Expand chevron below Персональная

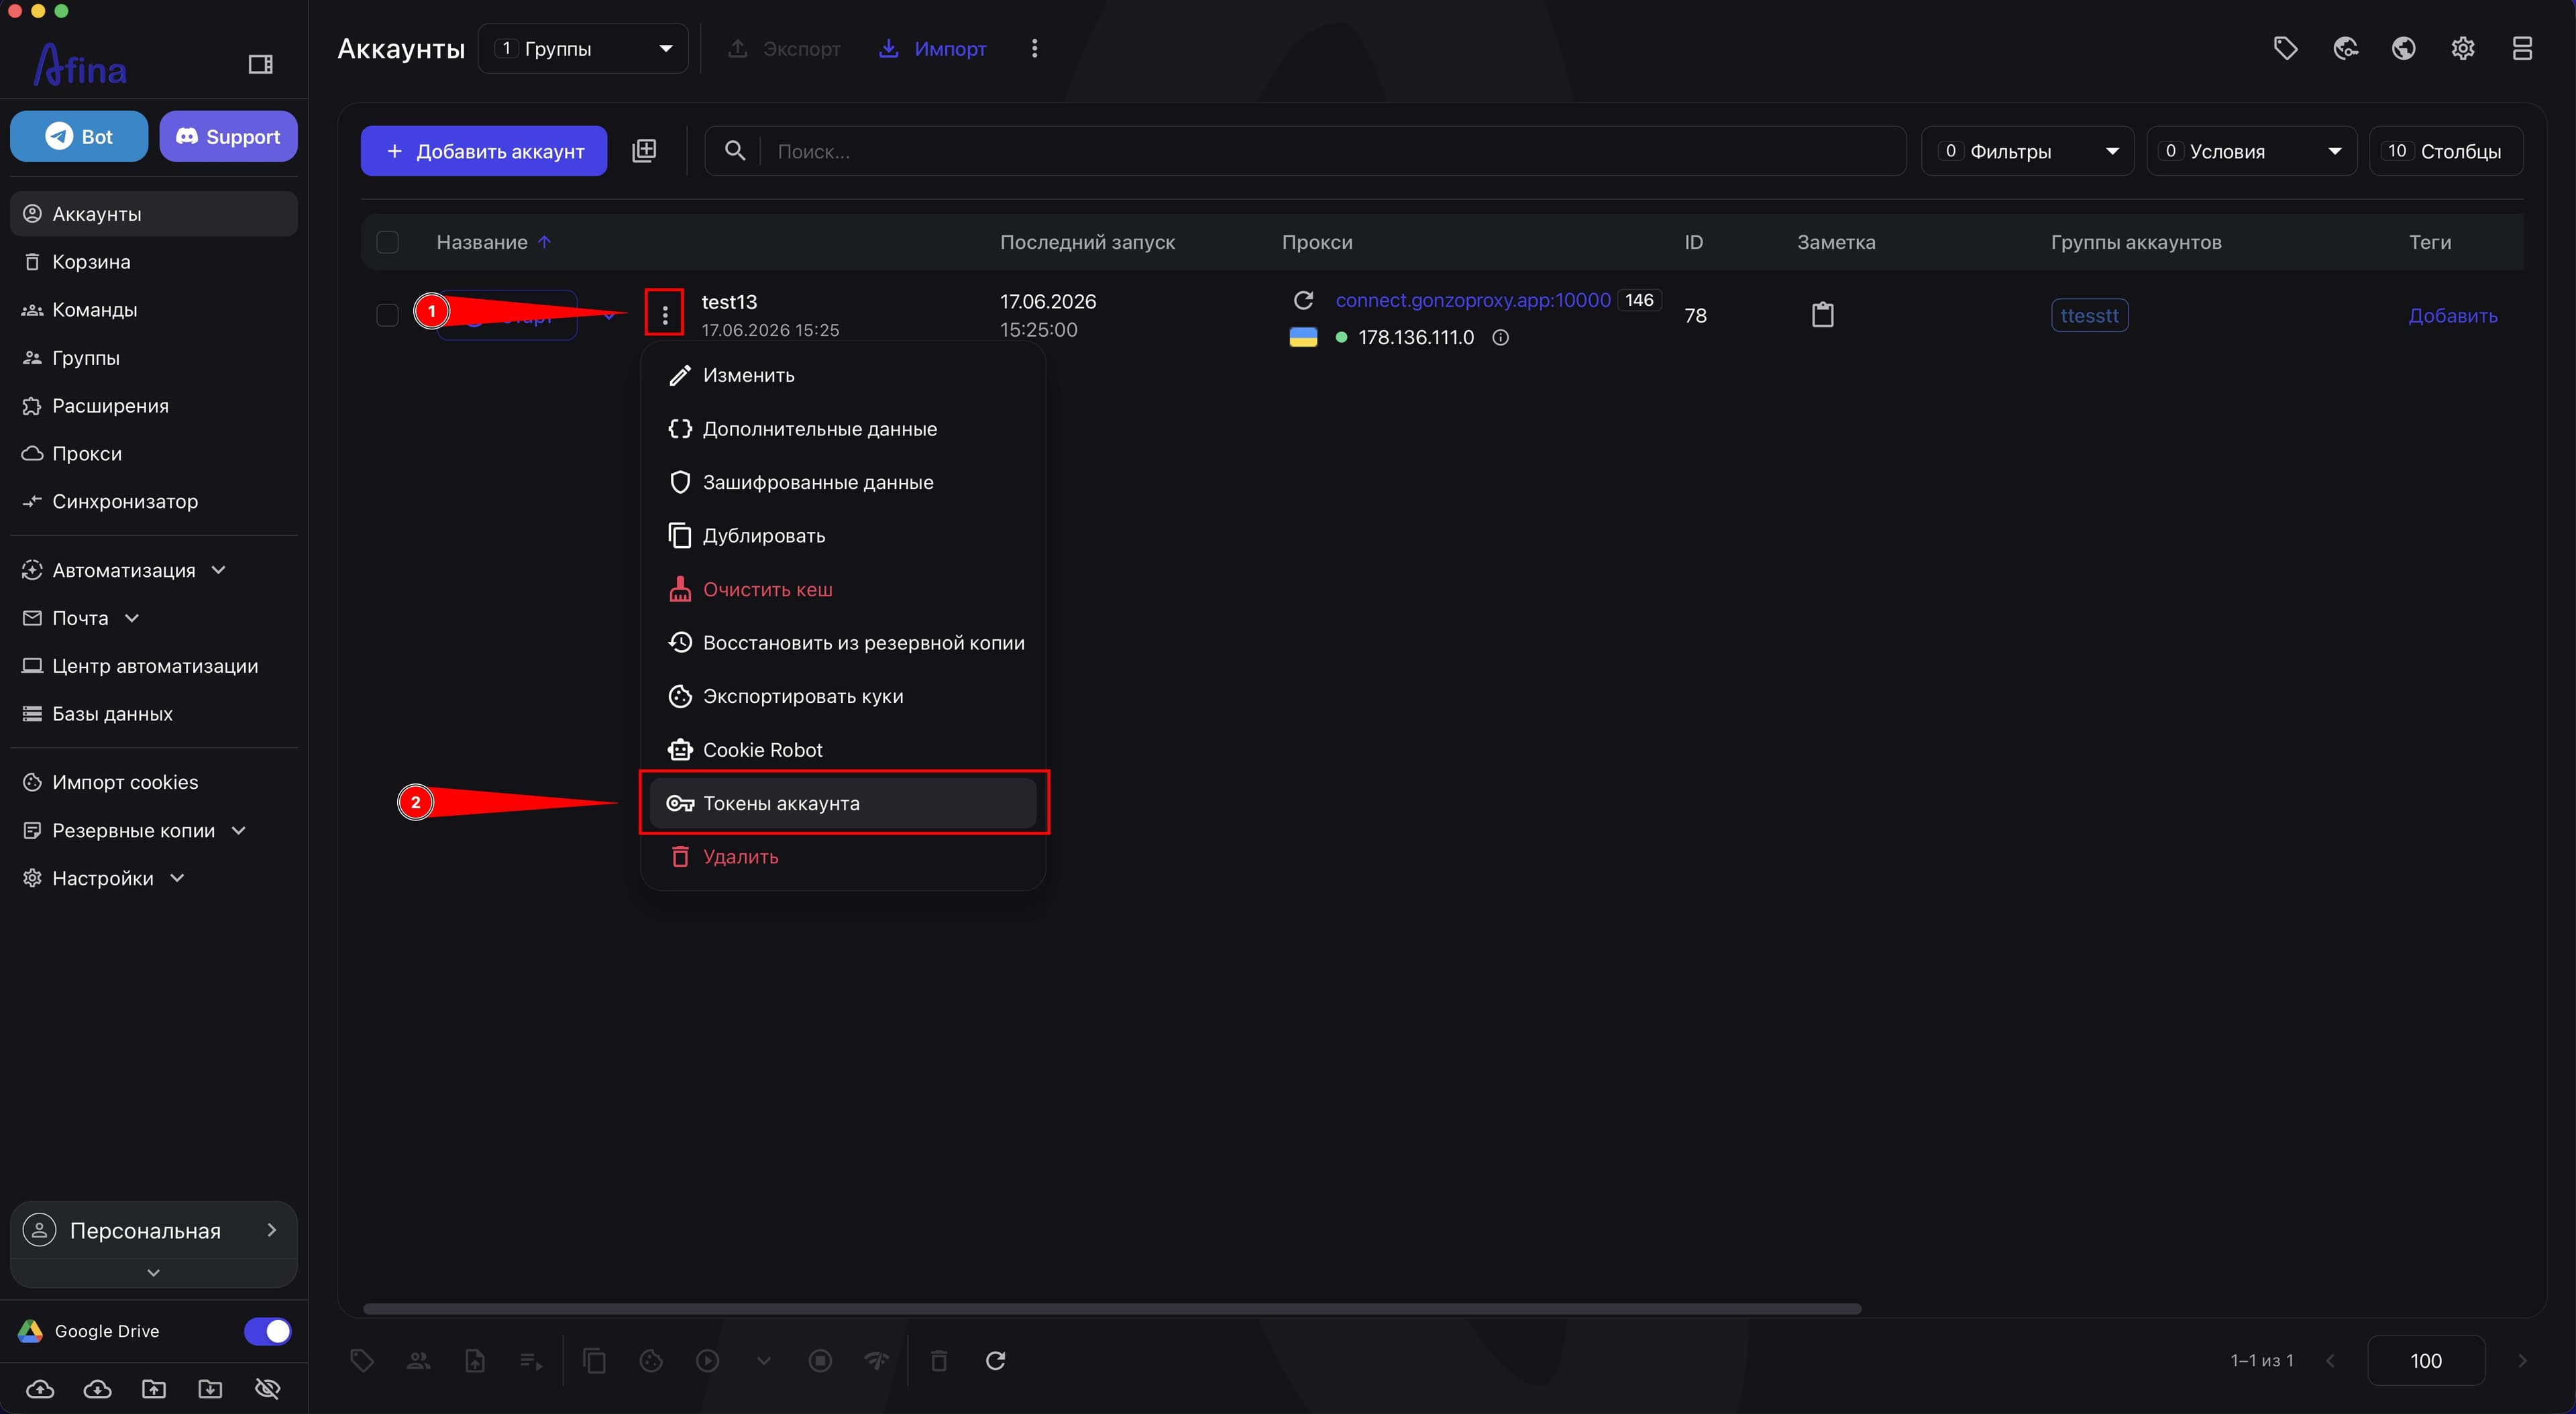tap(153, 1273)
